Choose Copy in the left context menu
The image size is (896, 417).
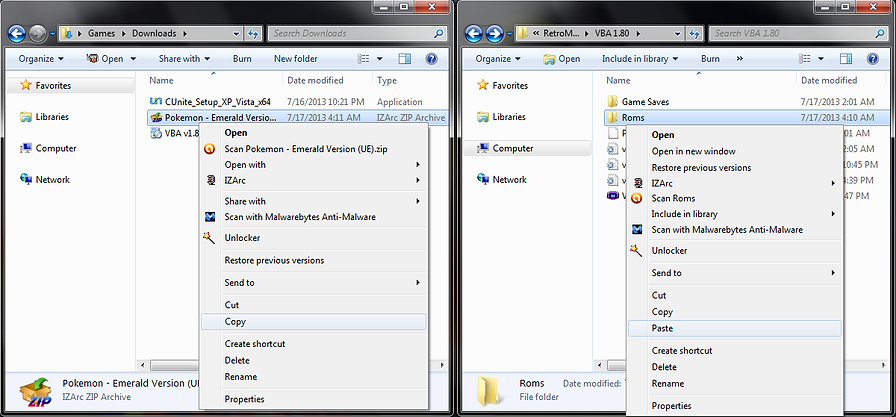point(314,322)
